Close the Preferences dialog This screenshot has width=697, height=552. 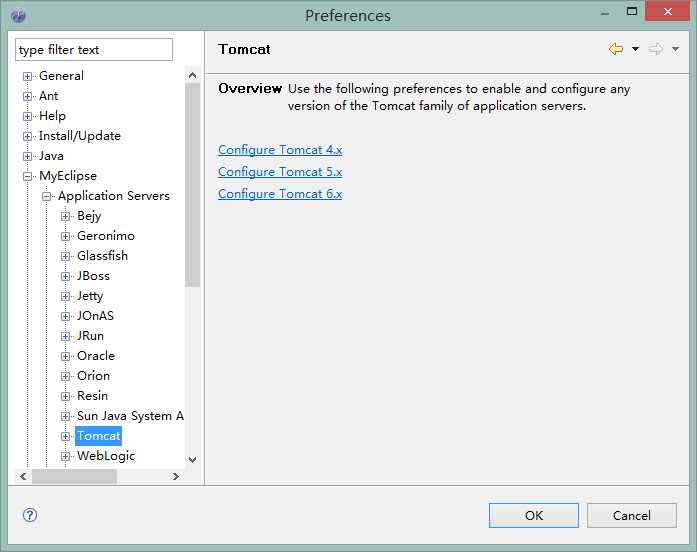[667, 11]
